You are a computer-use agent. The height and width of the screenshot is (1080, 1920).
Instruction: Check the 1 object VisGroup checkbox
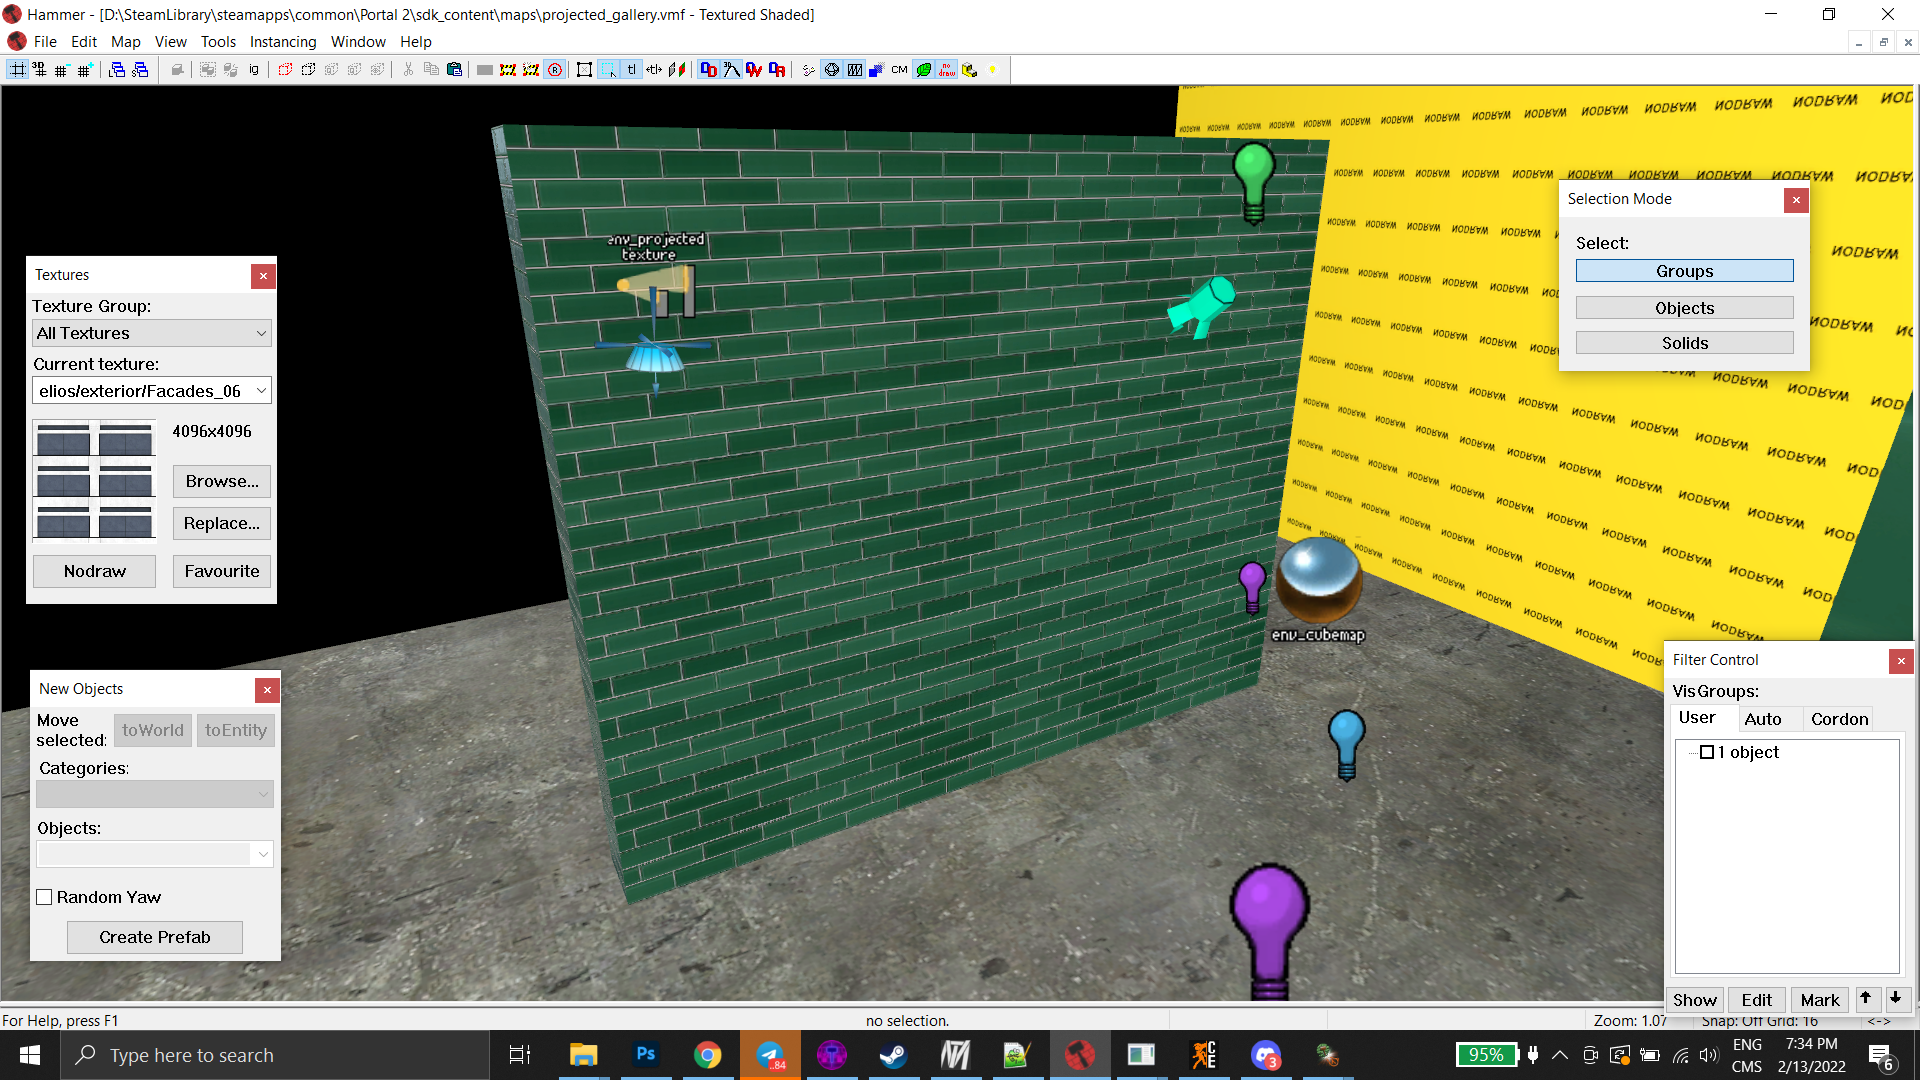pos(1707,752)
